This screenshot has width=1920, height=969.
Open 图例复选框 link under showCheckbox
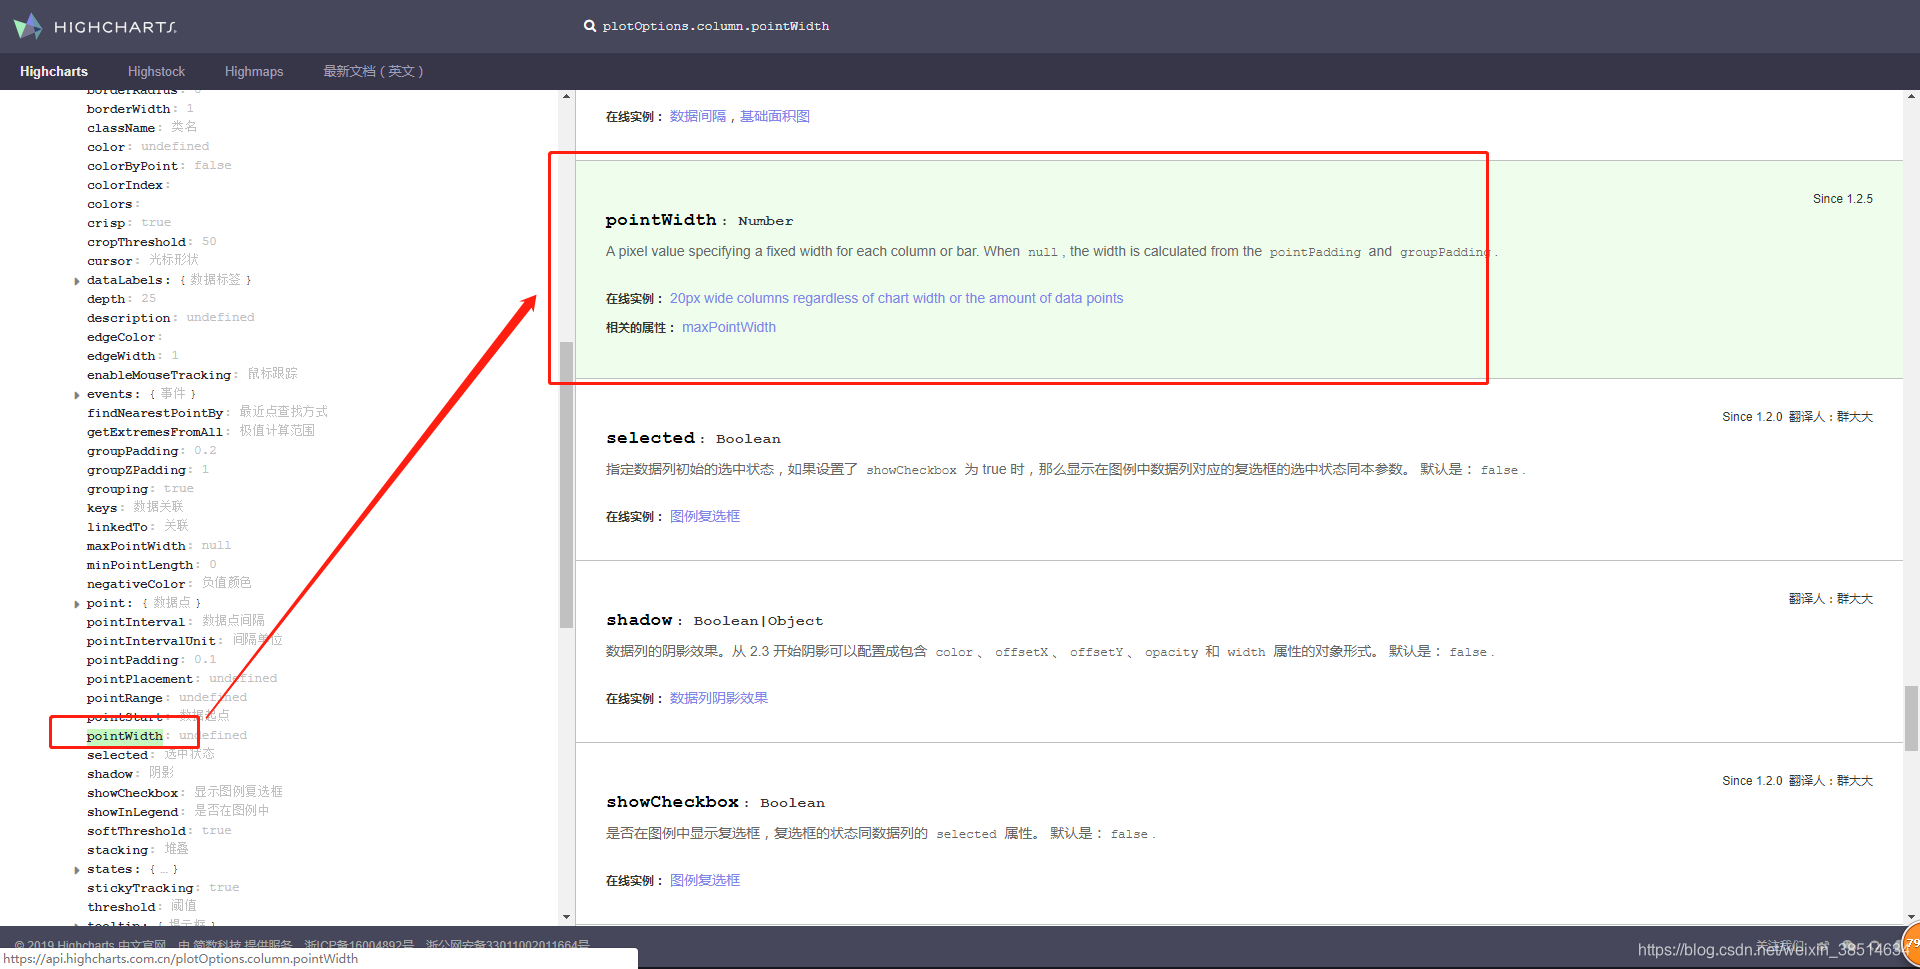pyautogui.click(x=705, y=880)
